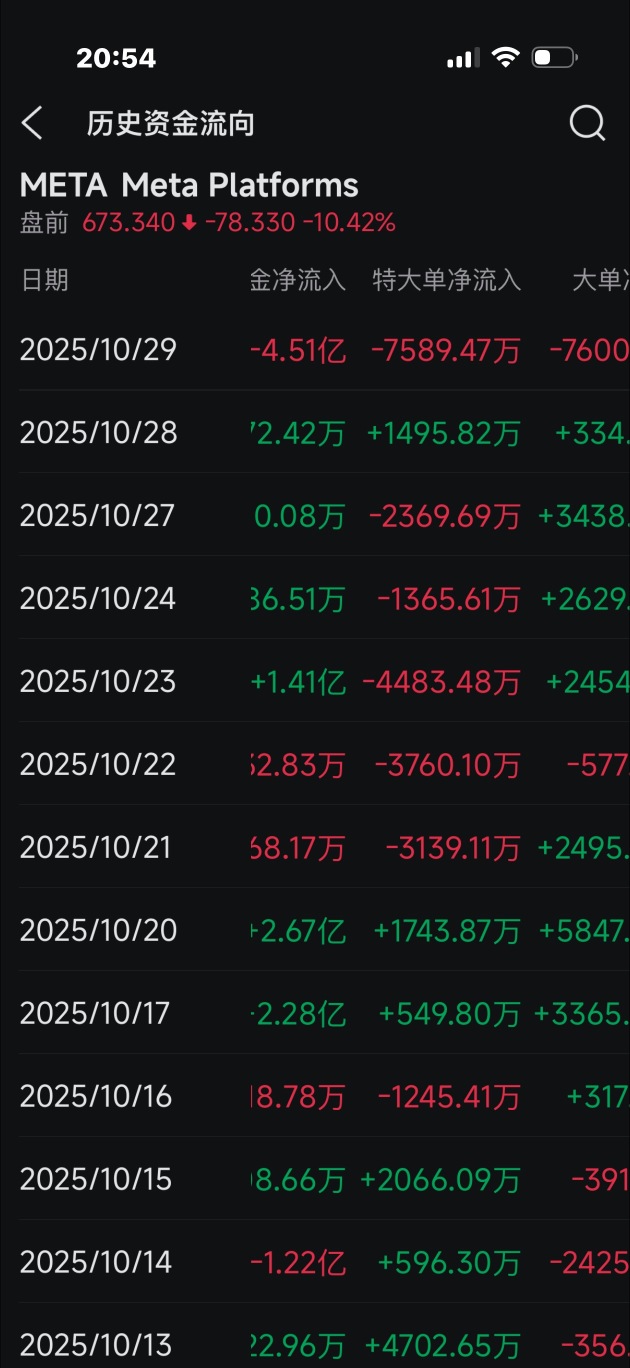Tap the +1743.87万 value

[447, 931]
